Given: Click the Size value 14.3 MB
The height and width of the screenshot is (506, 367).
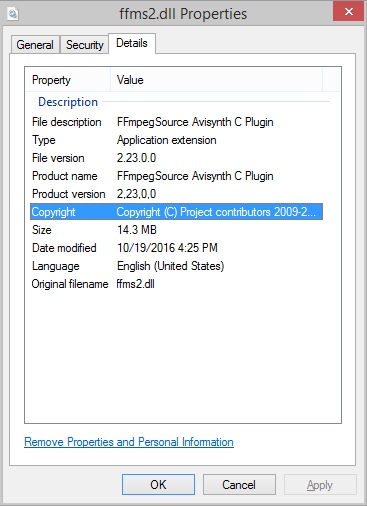Looking at the screenshot, I should [x=137, y=230].
